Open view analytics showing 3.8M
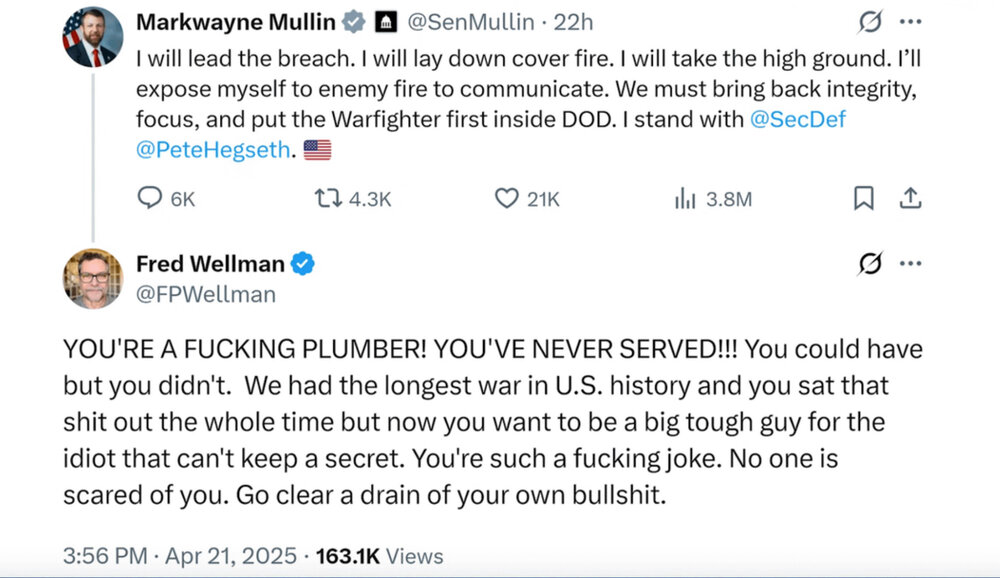 (x=686, y=199)
